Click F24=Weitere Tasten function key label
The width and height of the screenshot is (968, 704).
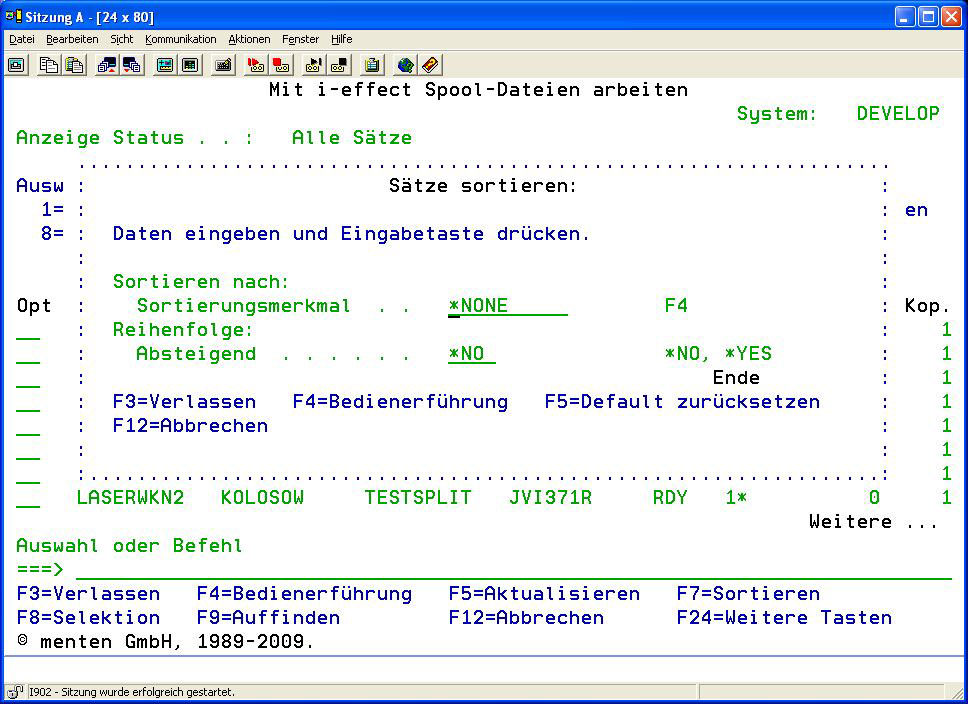pyautogui.click(x=784, y=618)
